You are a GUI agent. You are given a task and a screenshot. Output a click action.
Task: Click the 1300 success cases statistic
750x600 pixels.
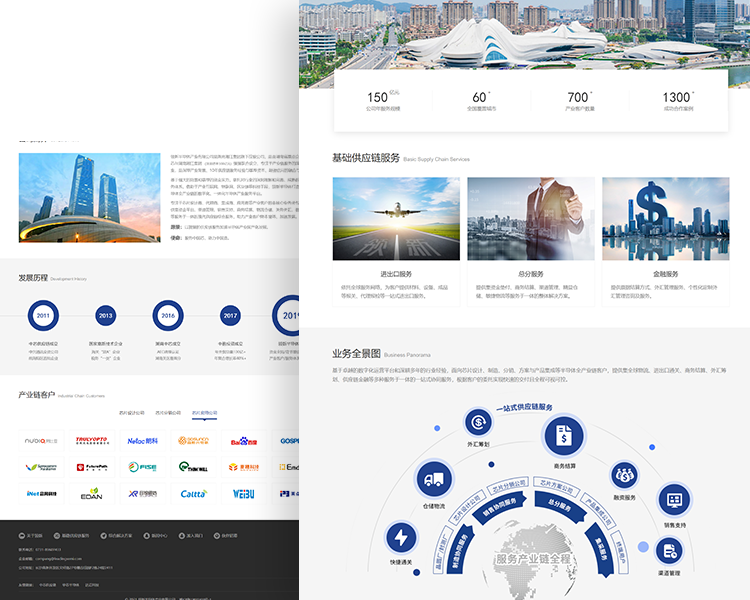678,100
